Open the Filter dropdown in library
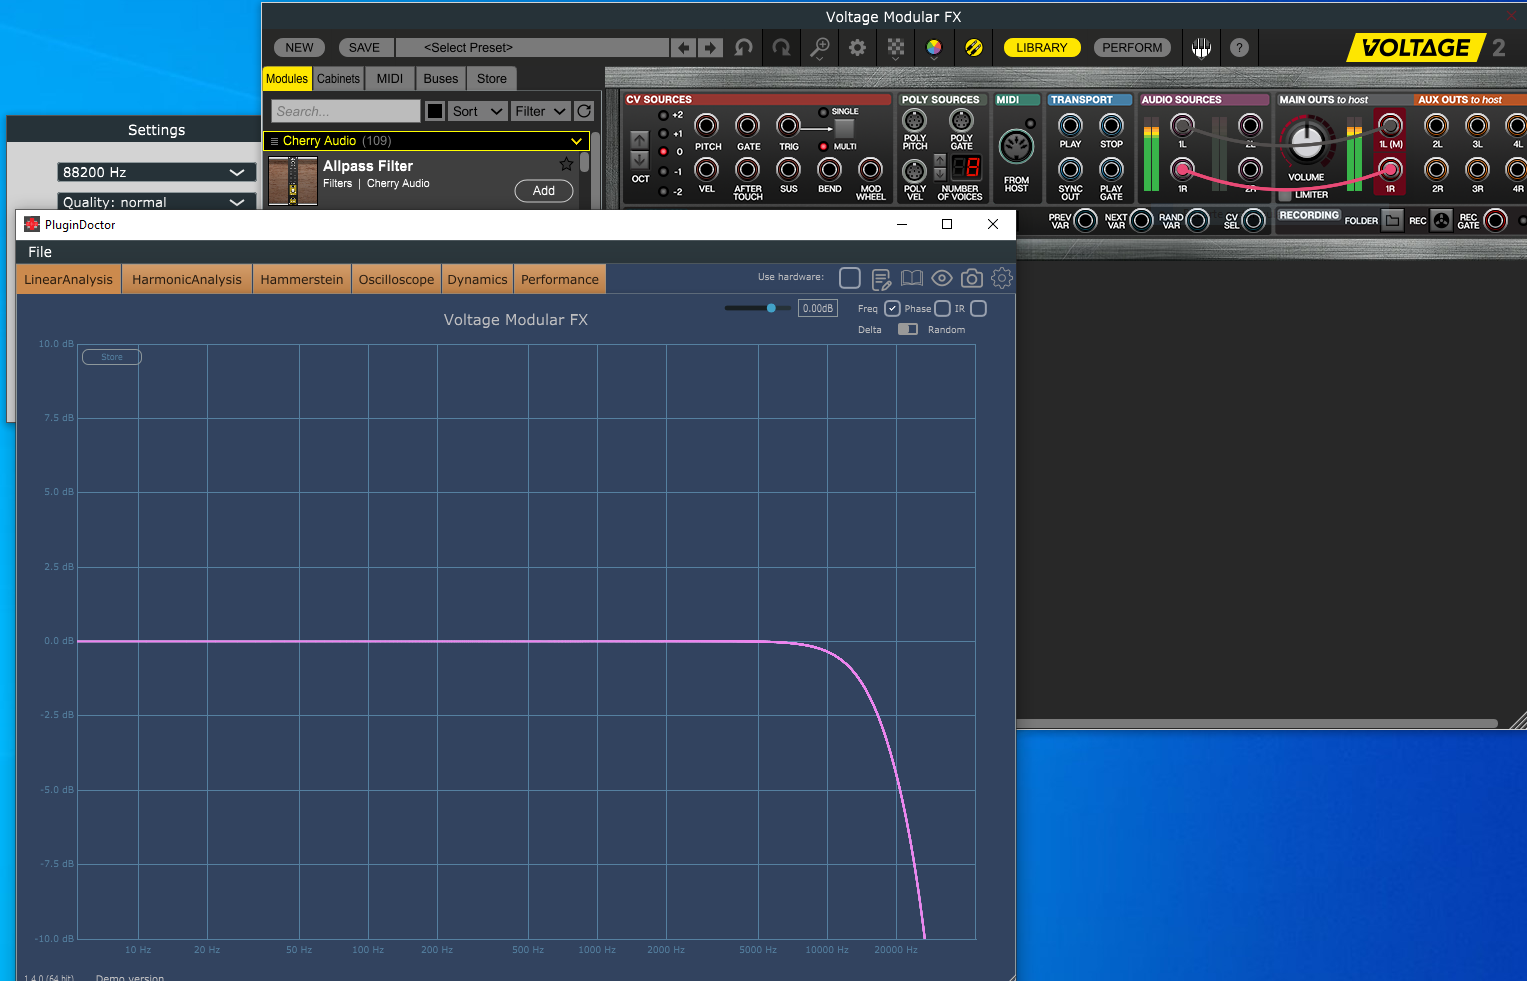 541,111
